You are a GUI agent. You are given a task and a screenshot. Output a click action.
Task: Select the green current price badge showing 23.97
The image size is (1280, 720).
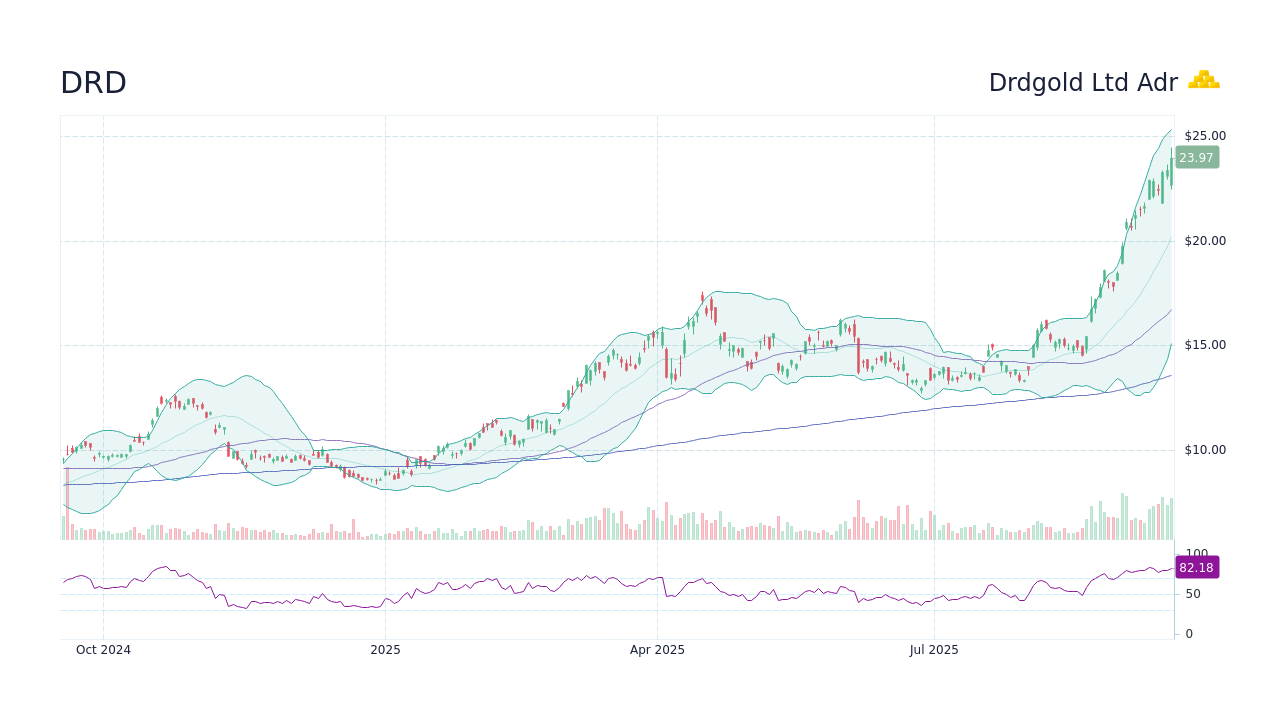click(x=1196, y=157)
